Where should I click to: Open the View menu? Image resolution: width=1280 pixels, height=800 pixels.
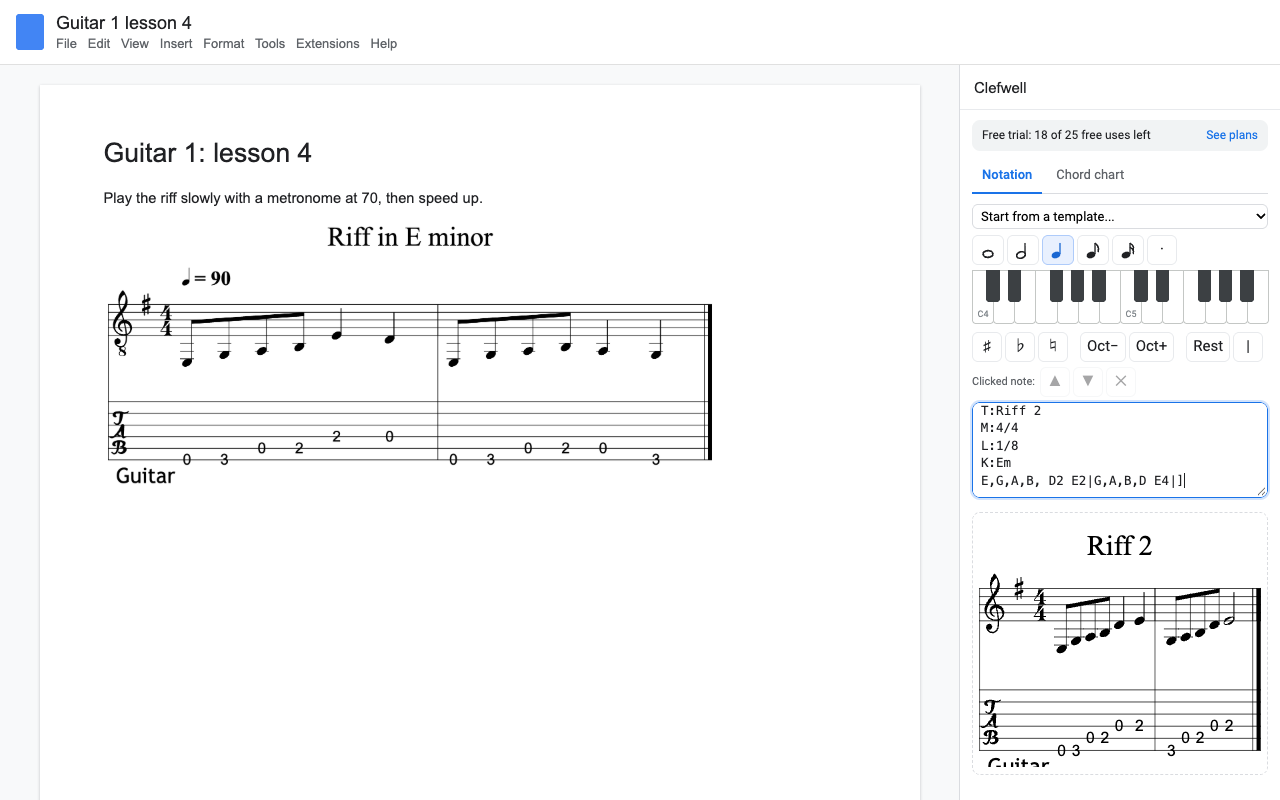click(135, 43)
